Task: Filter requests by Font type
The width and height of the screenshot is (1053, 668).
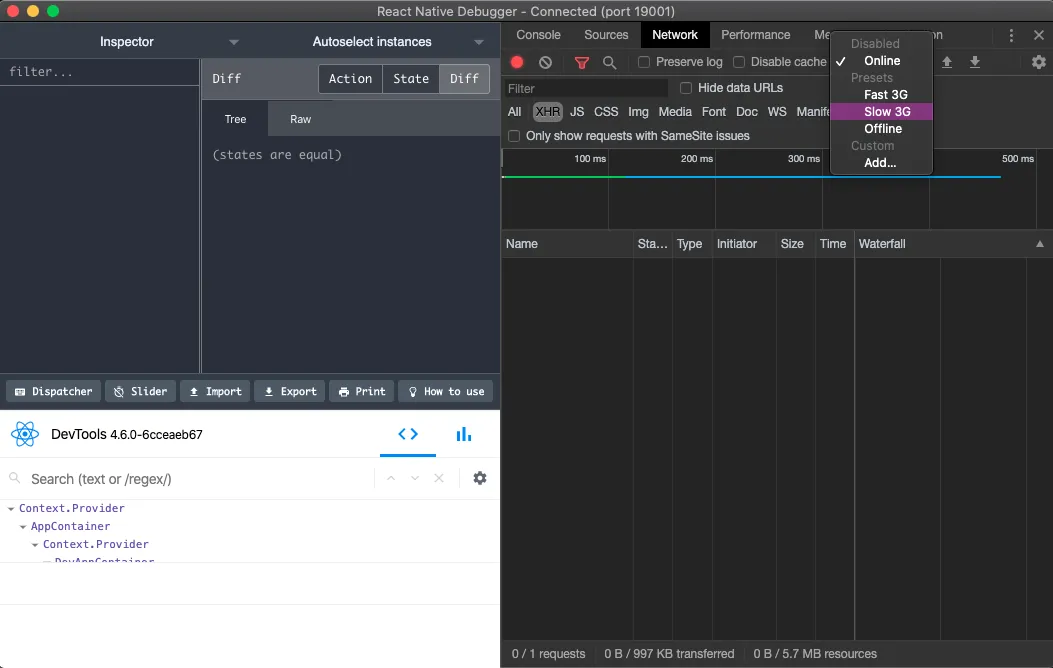Action: (x=713, y=112)
